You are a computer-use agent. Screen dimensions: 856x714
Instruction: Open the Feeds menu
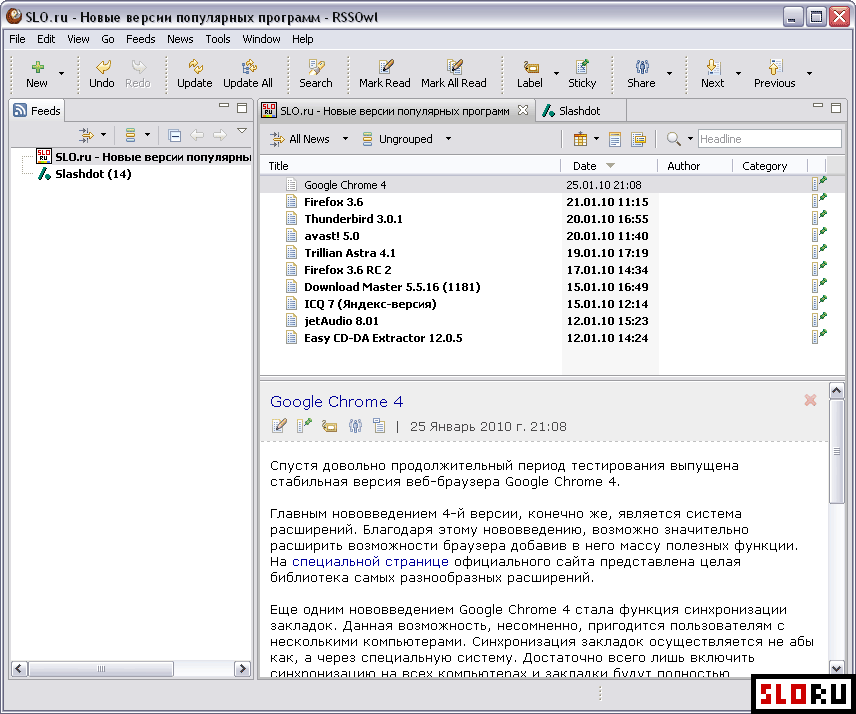coord(140,39)
